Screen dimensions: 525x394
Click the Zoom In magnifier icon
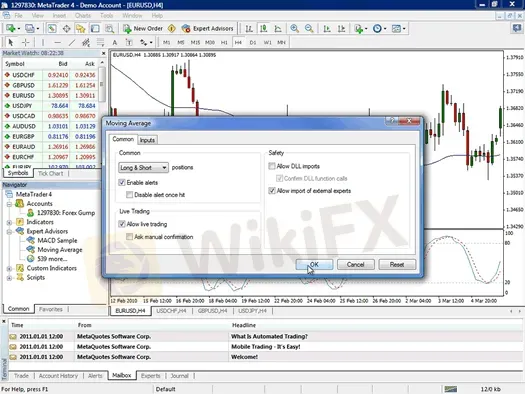click(294, 28)
